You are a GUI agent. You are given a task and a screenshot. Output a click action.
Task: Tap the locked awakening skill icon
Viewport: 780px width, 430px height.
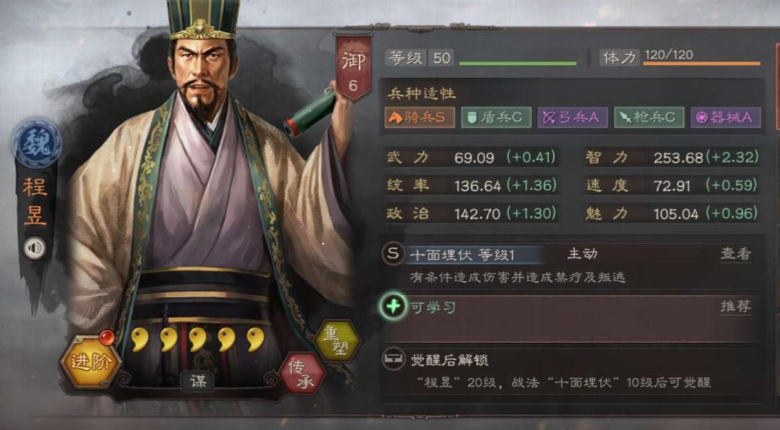click(393, 359)
